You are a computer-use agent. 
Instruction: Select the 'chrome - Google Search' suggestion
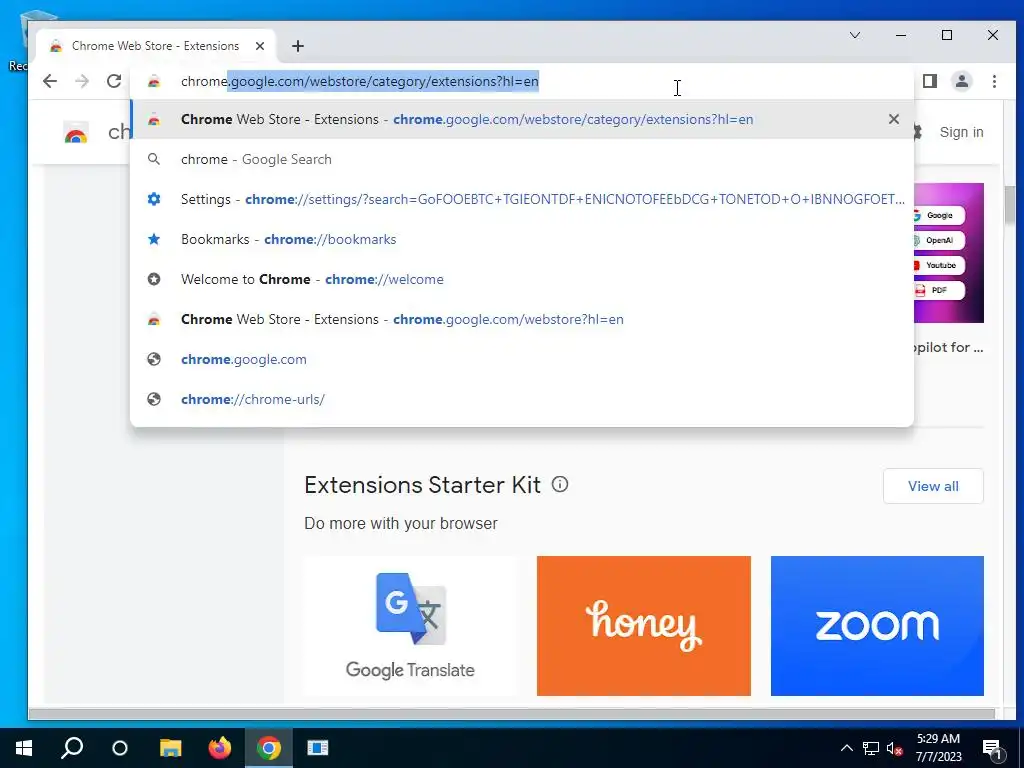[x=522, y=159]
